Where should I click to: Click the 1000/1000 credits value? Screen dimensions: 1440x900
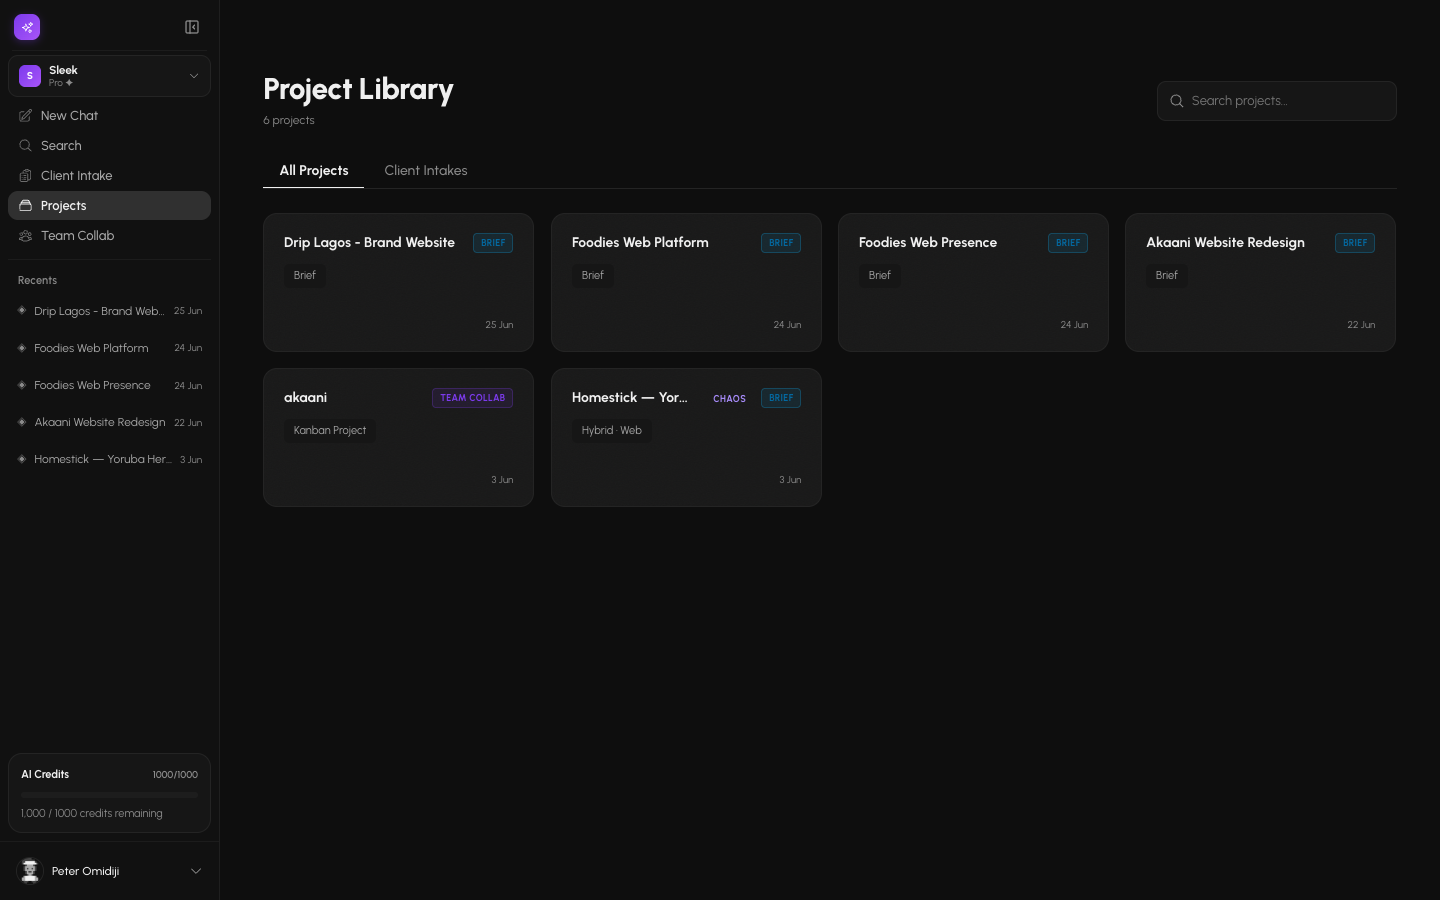coord(175,775)
